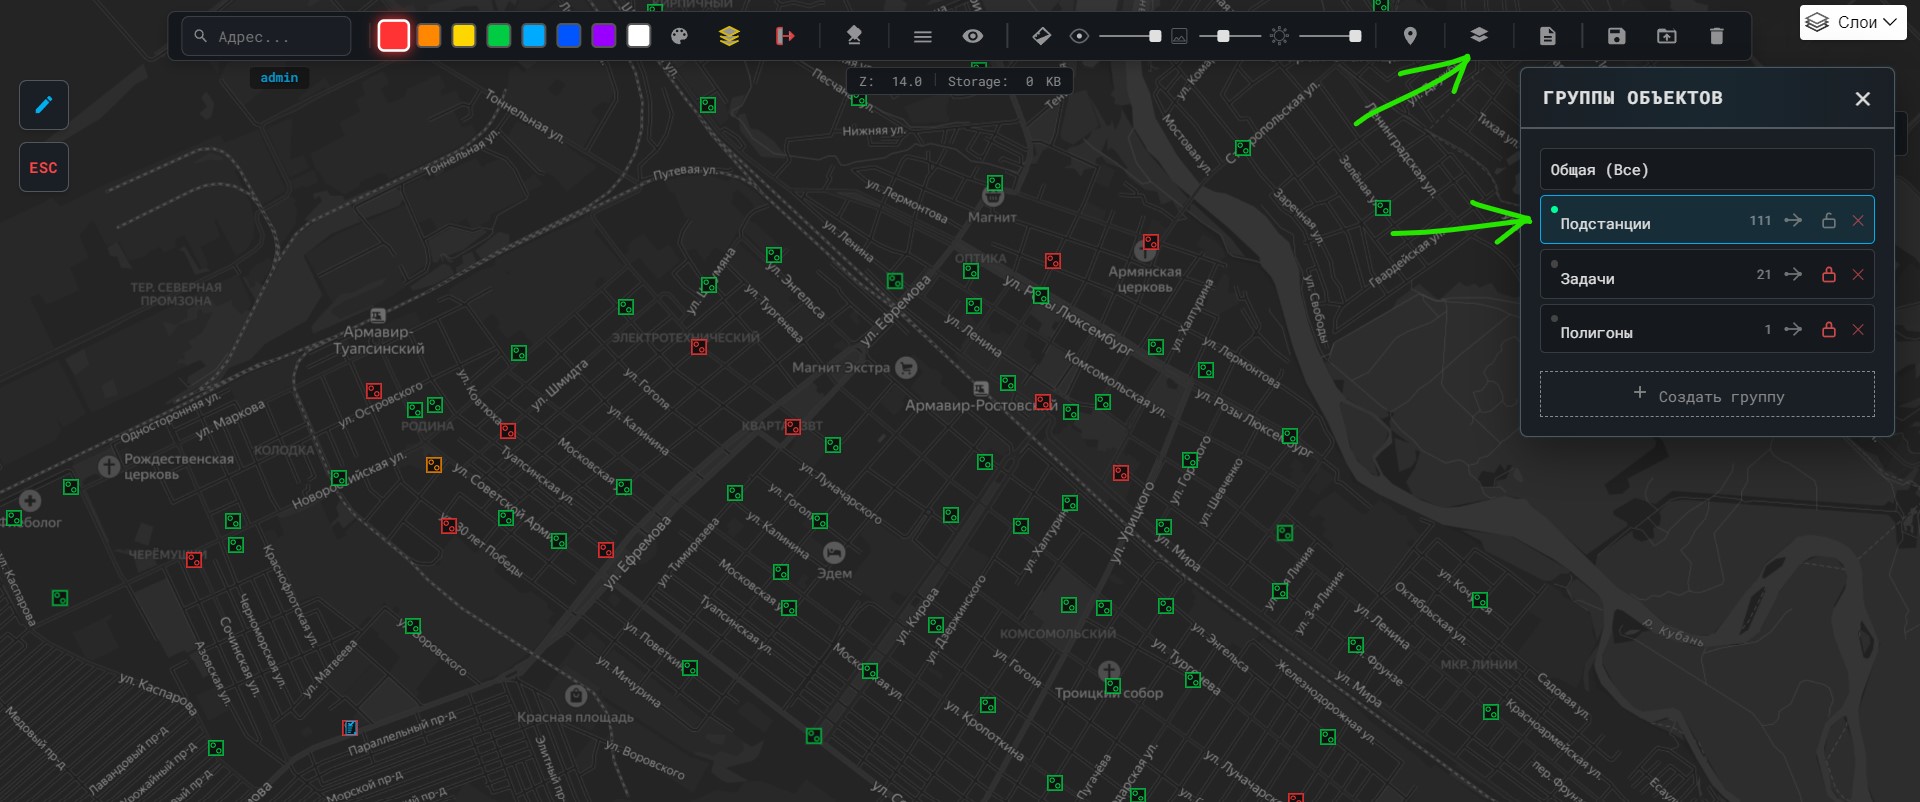Click the eraser tool in toolbar
Screen dimensions: 1920x802
pos(1041,37)
